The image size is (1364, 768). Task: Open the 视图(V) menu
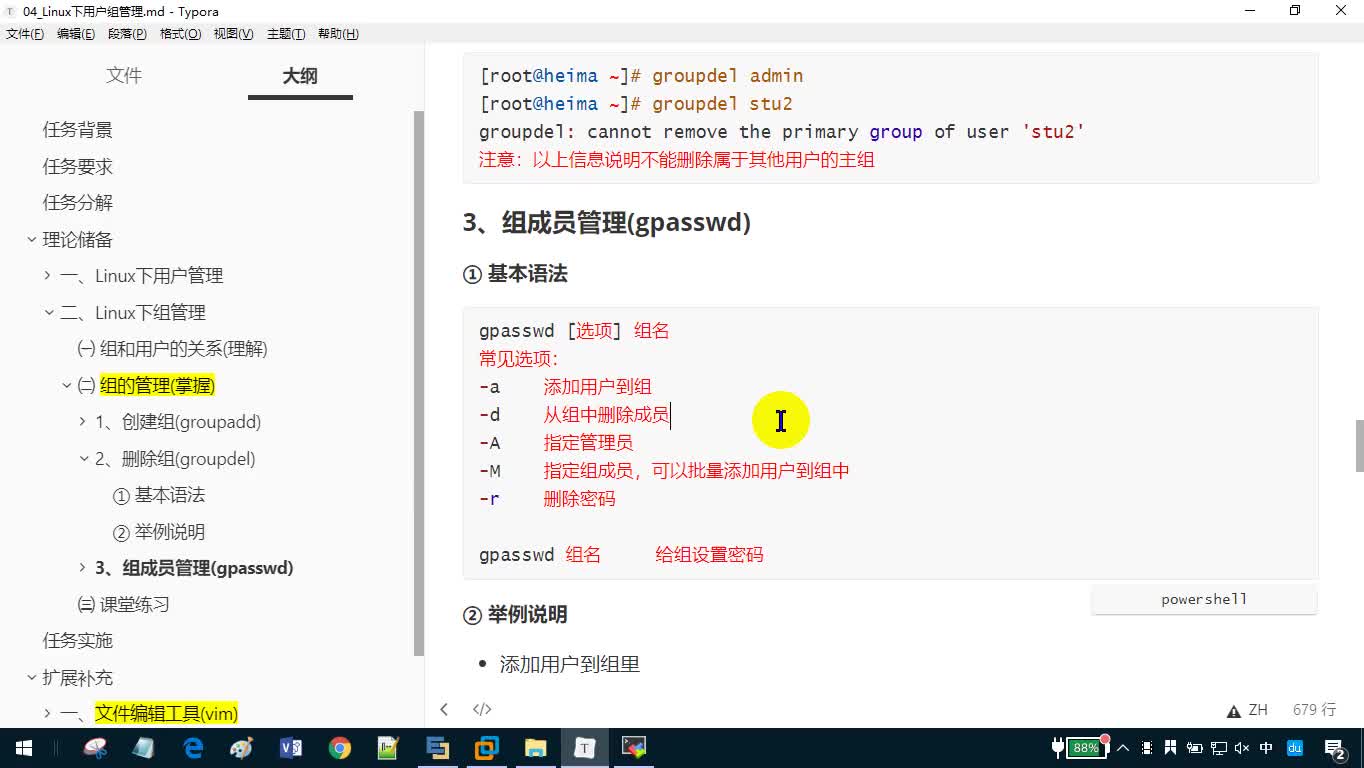click(234, 34)
